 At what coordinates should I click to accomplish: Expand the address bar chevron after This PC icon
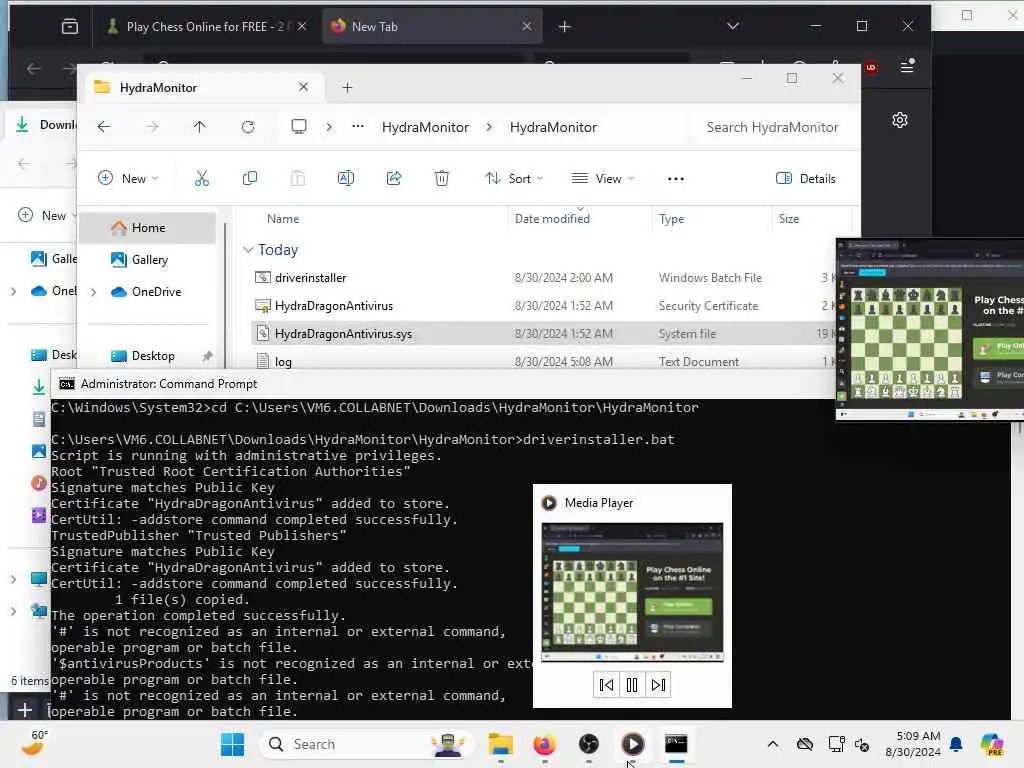329,127
